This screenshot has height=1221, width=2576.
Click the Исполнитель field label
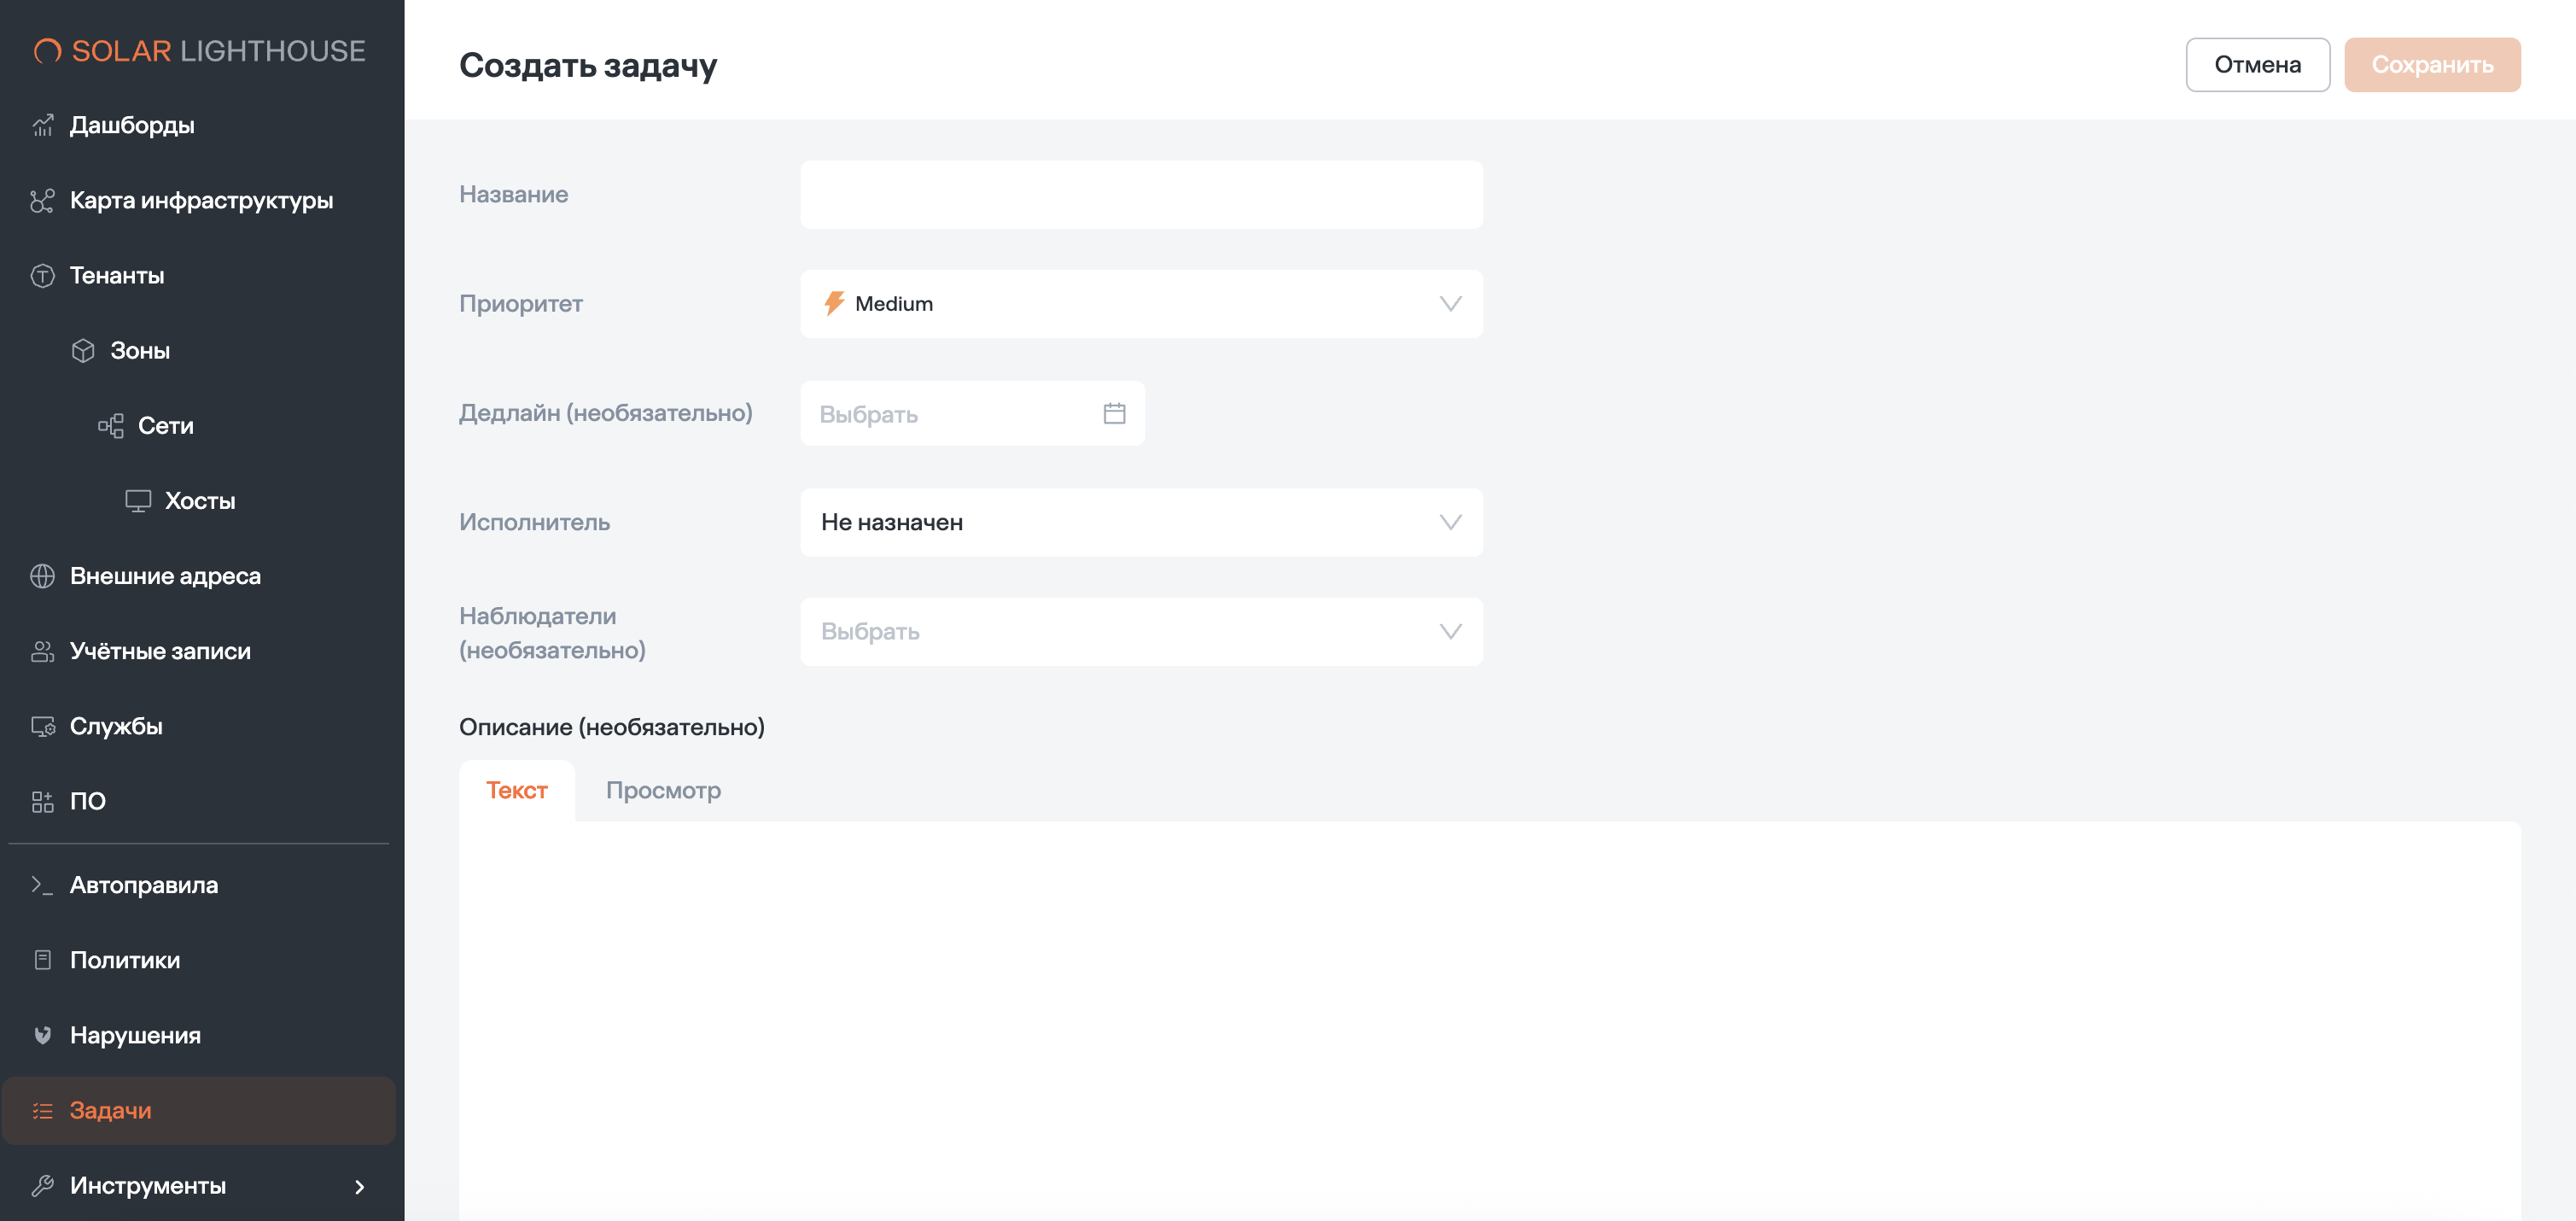(x=534, y=522)
